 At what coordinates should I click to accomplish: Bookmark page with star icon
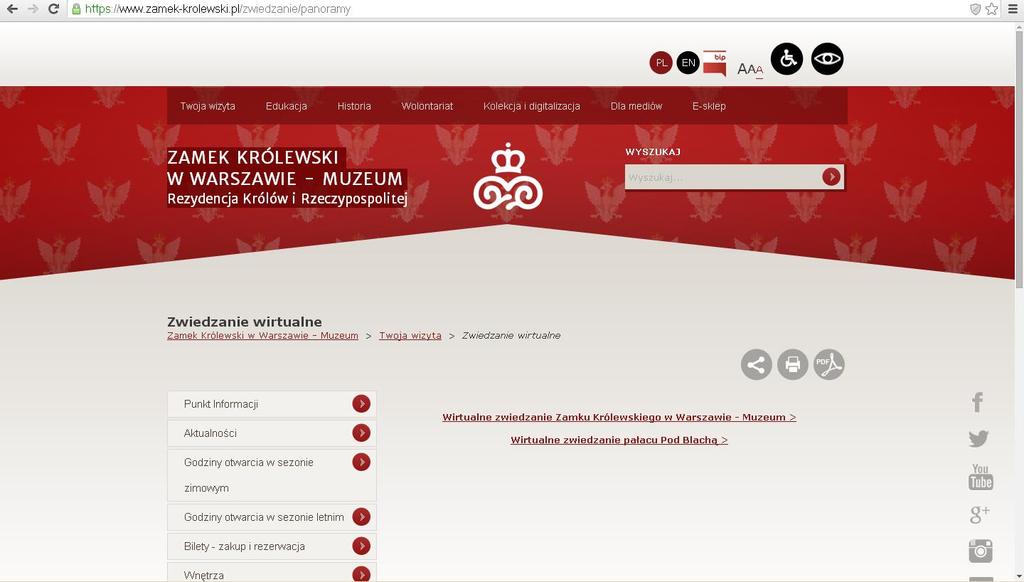point(991,9)
